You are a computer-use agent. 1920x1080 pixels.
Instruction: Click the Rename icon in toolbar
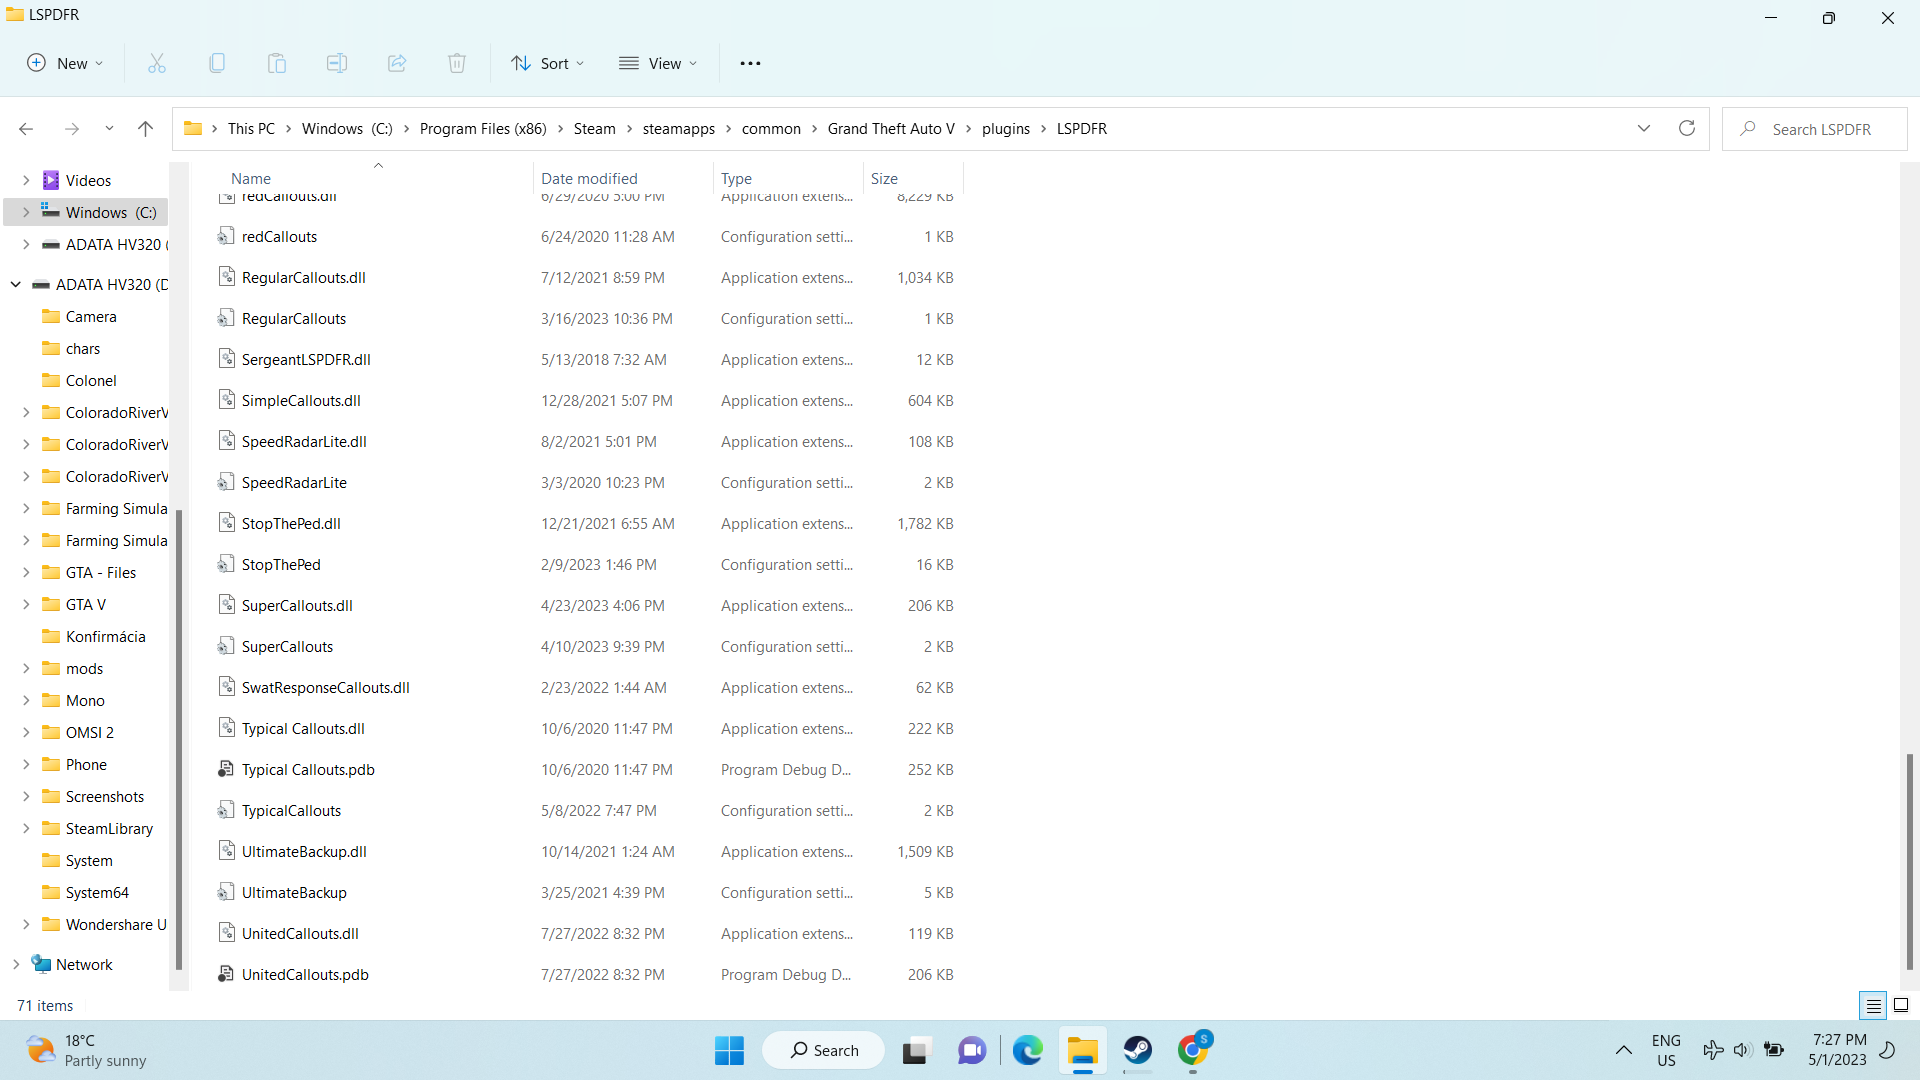pyautogui.click(x=337, y=63)
